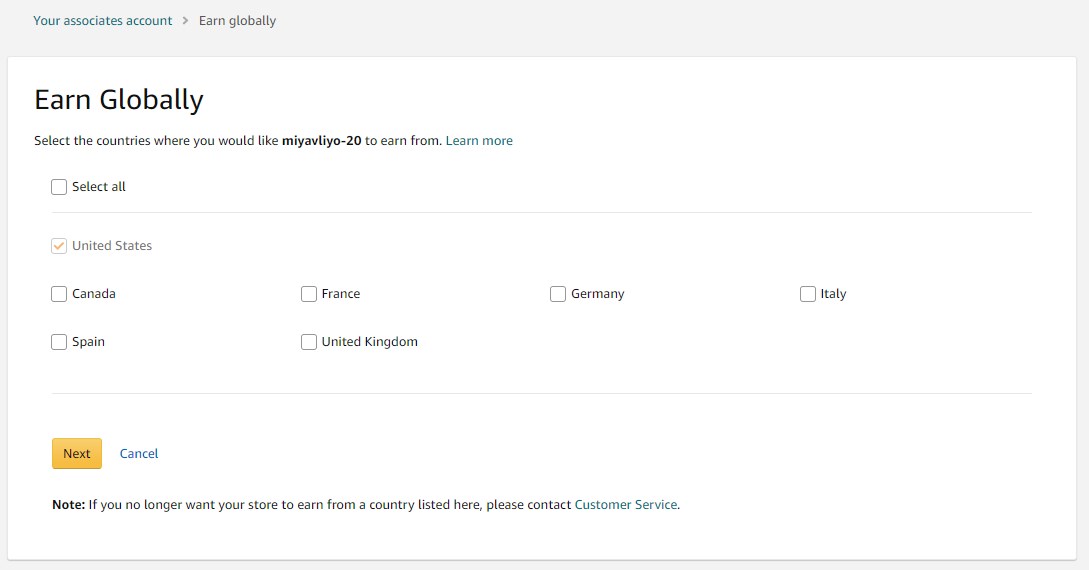The height and width of the screenshot is (570, 1089).
Task: Toggle the Germany checkbox
Action: click(x=558, y=294)
